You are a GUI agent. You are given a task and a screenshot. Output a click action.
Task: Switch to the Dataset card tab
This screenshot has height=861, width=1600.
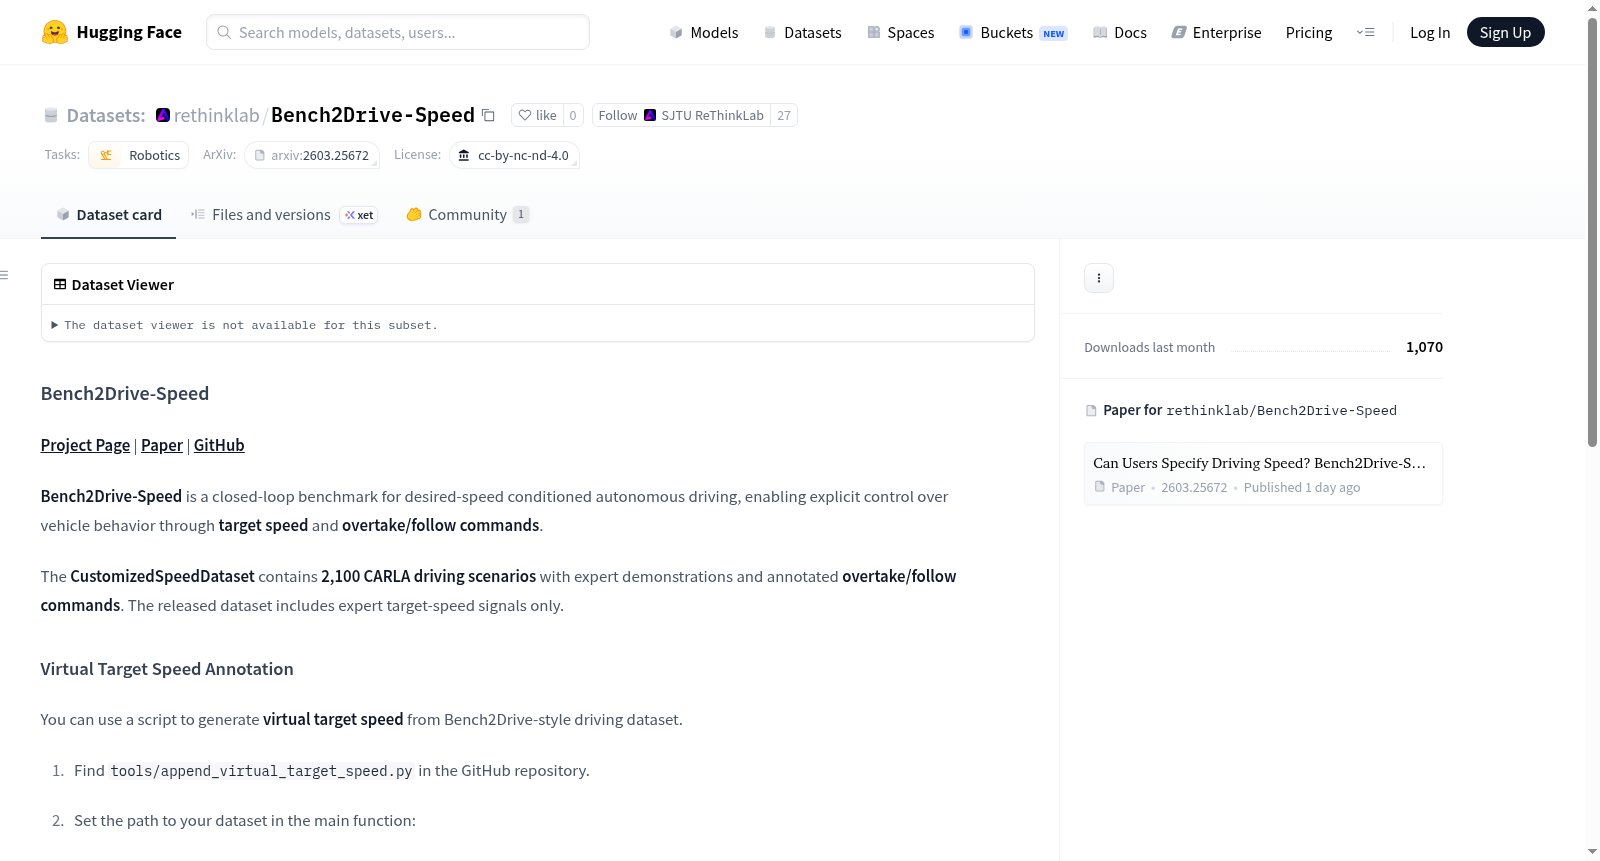click(x=108, y=214)
